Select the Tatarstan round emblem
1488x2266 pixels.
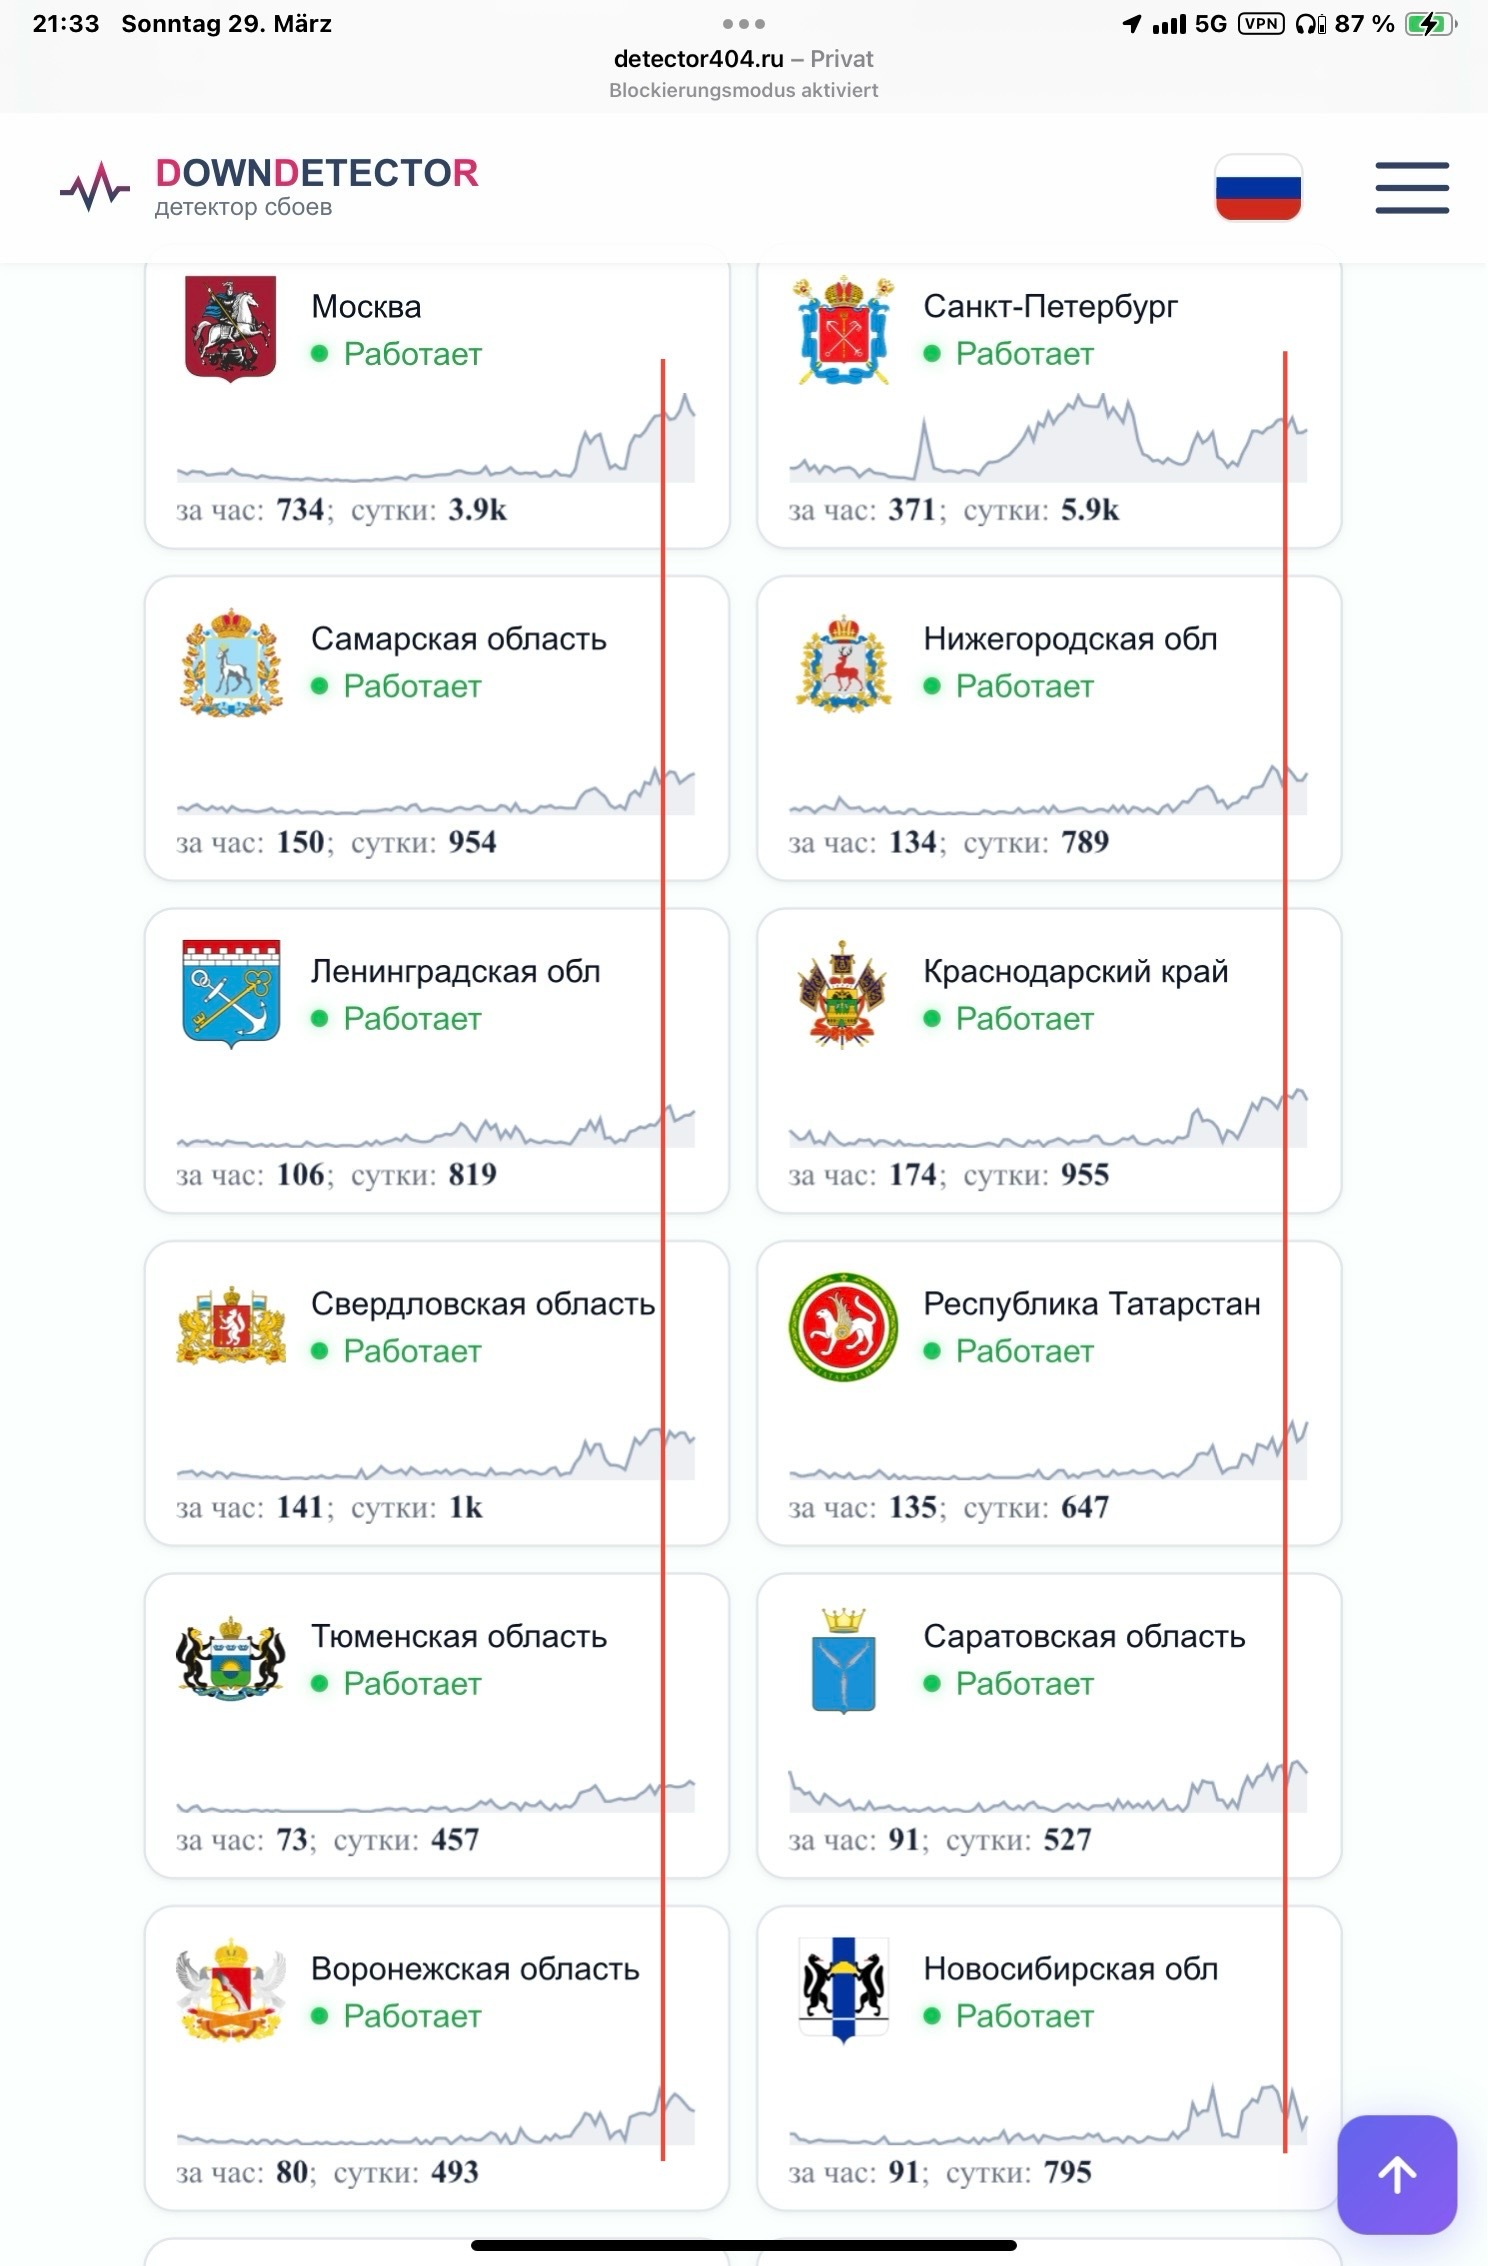(843, 1327)
